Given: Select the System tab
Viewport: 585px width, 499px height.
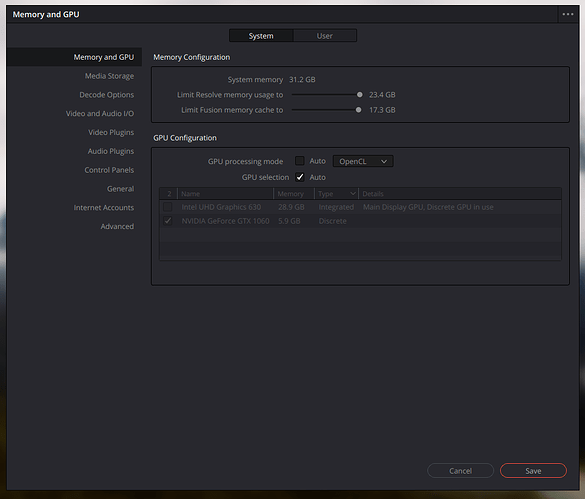Looking at the screenshot, I should (x=261, y=36).
